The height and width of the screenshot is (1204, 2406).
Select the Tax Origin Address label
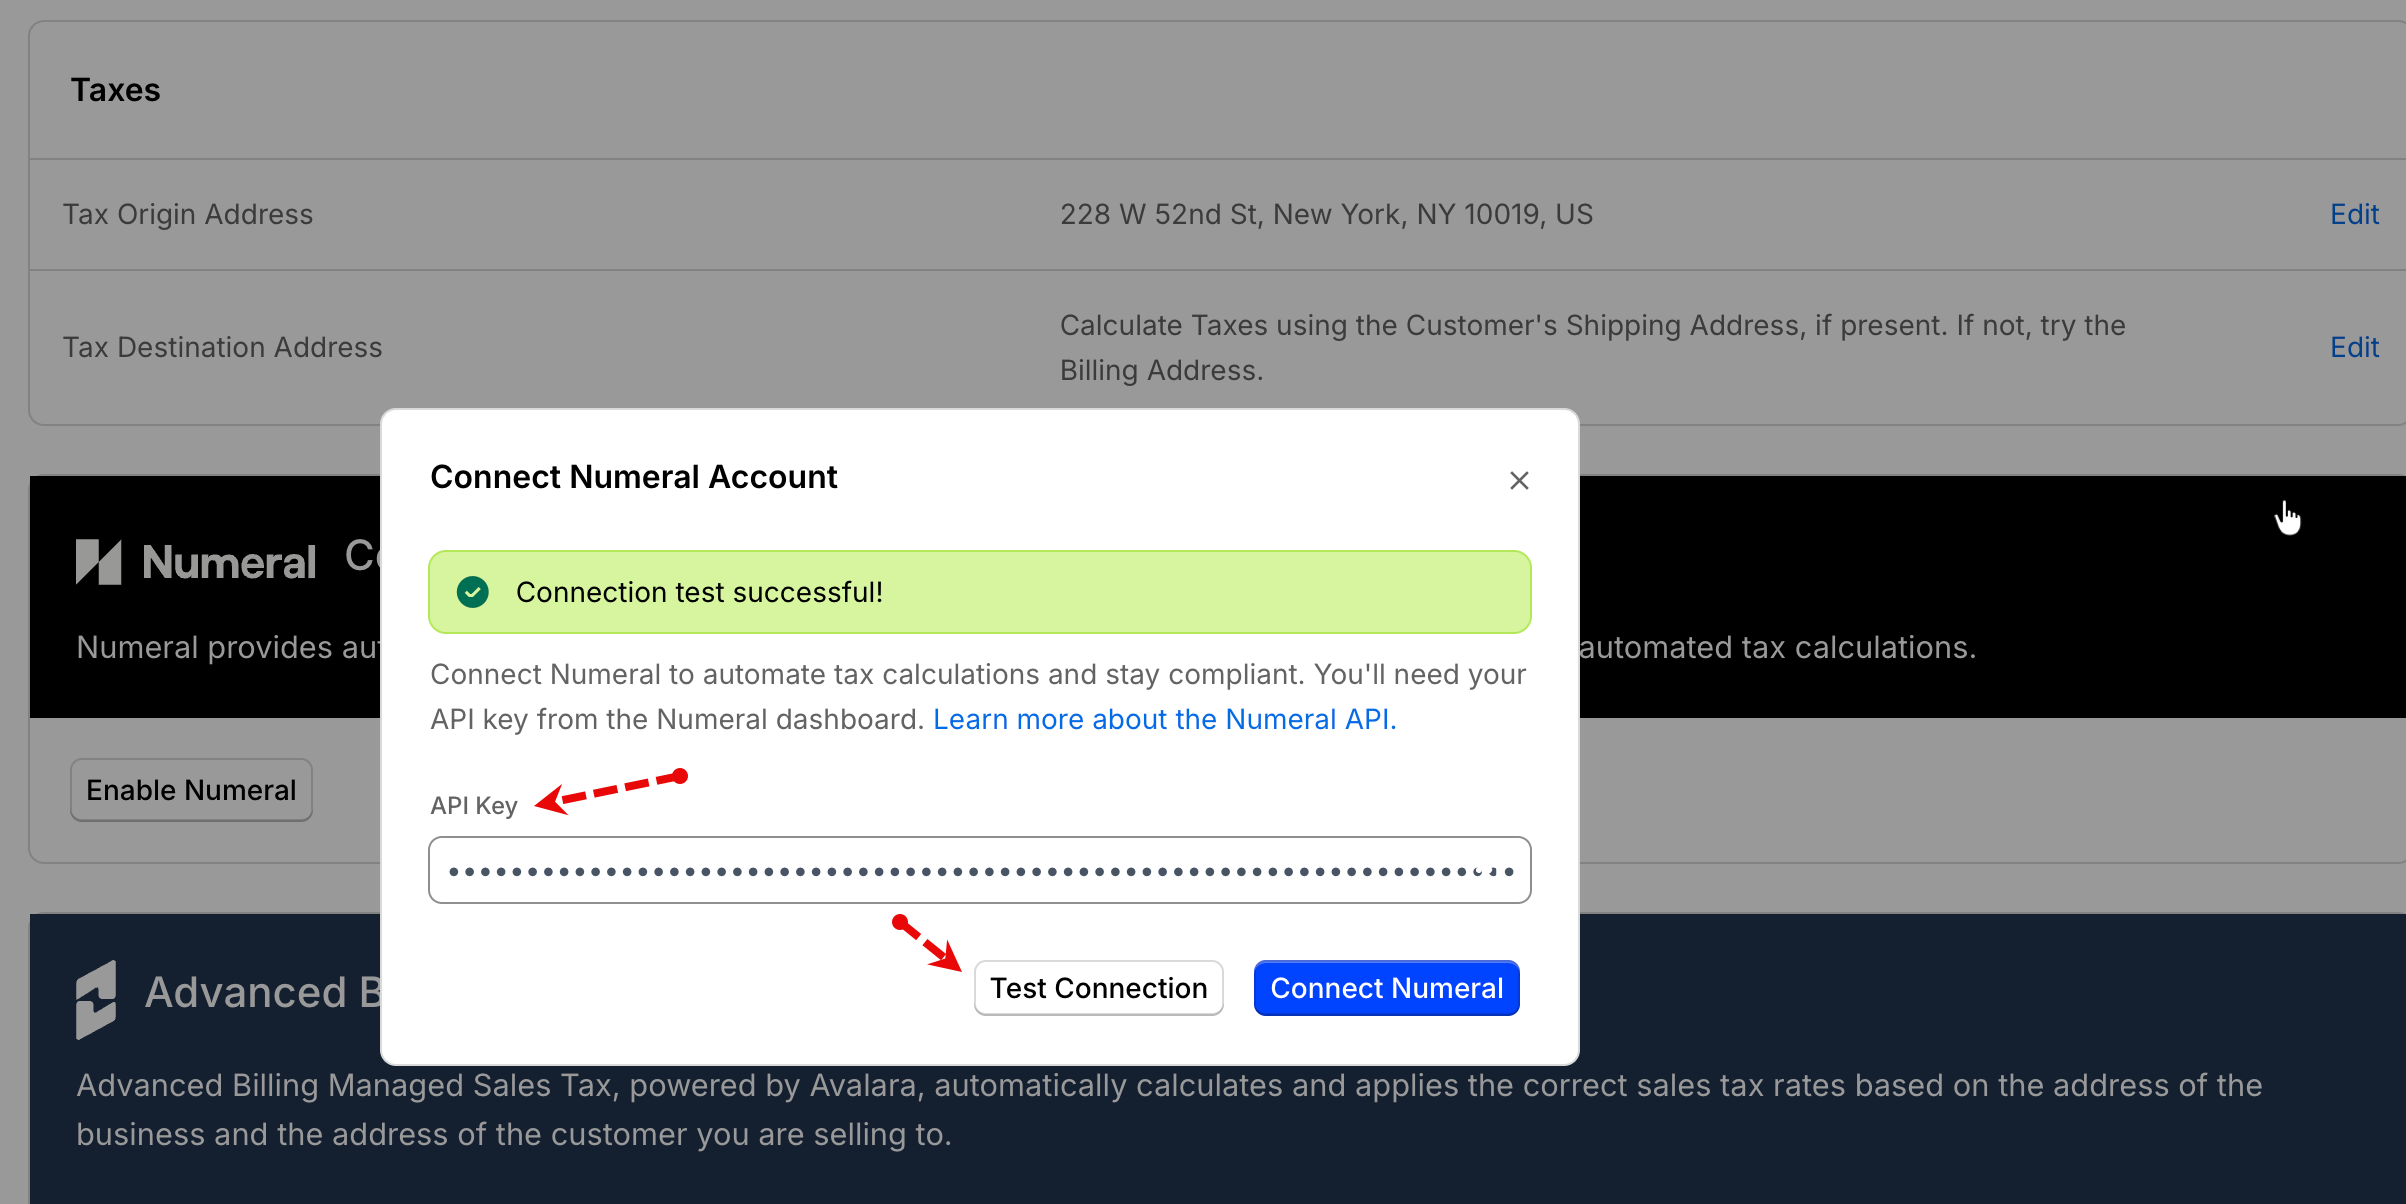(x=188, y=214)
